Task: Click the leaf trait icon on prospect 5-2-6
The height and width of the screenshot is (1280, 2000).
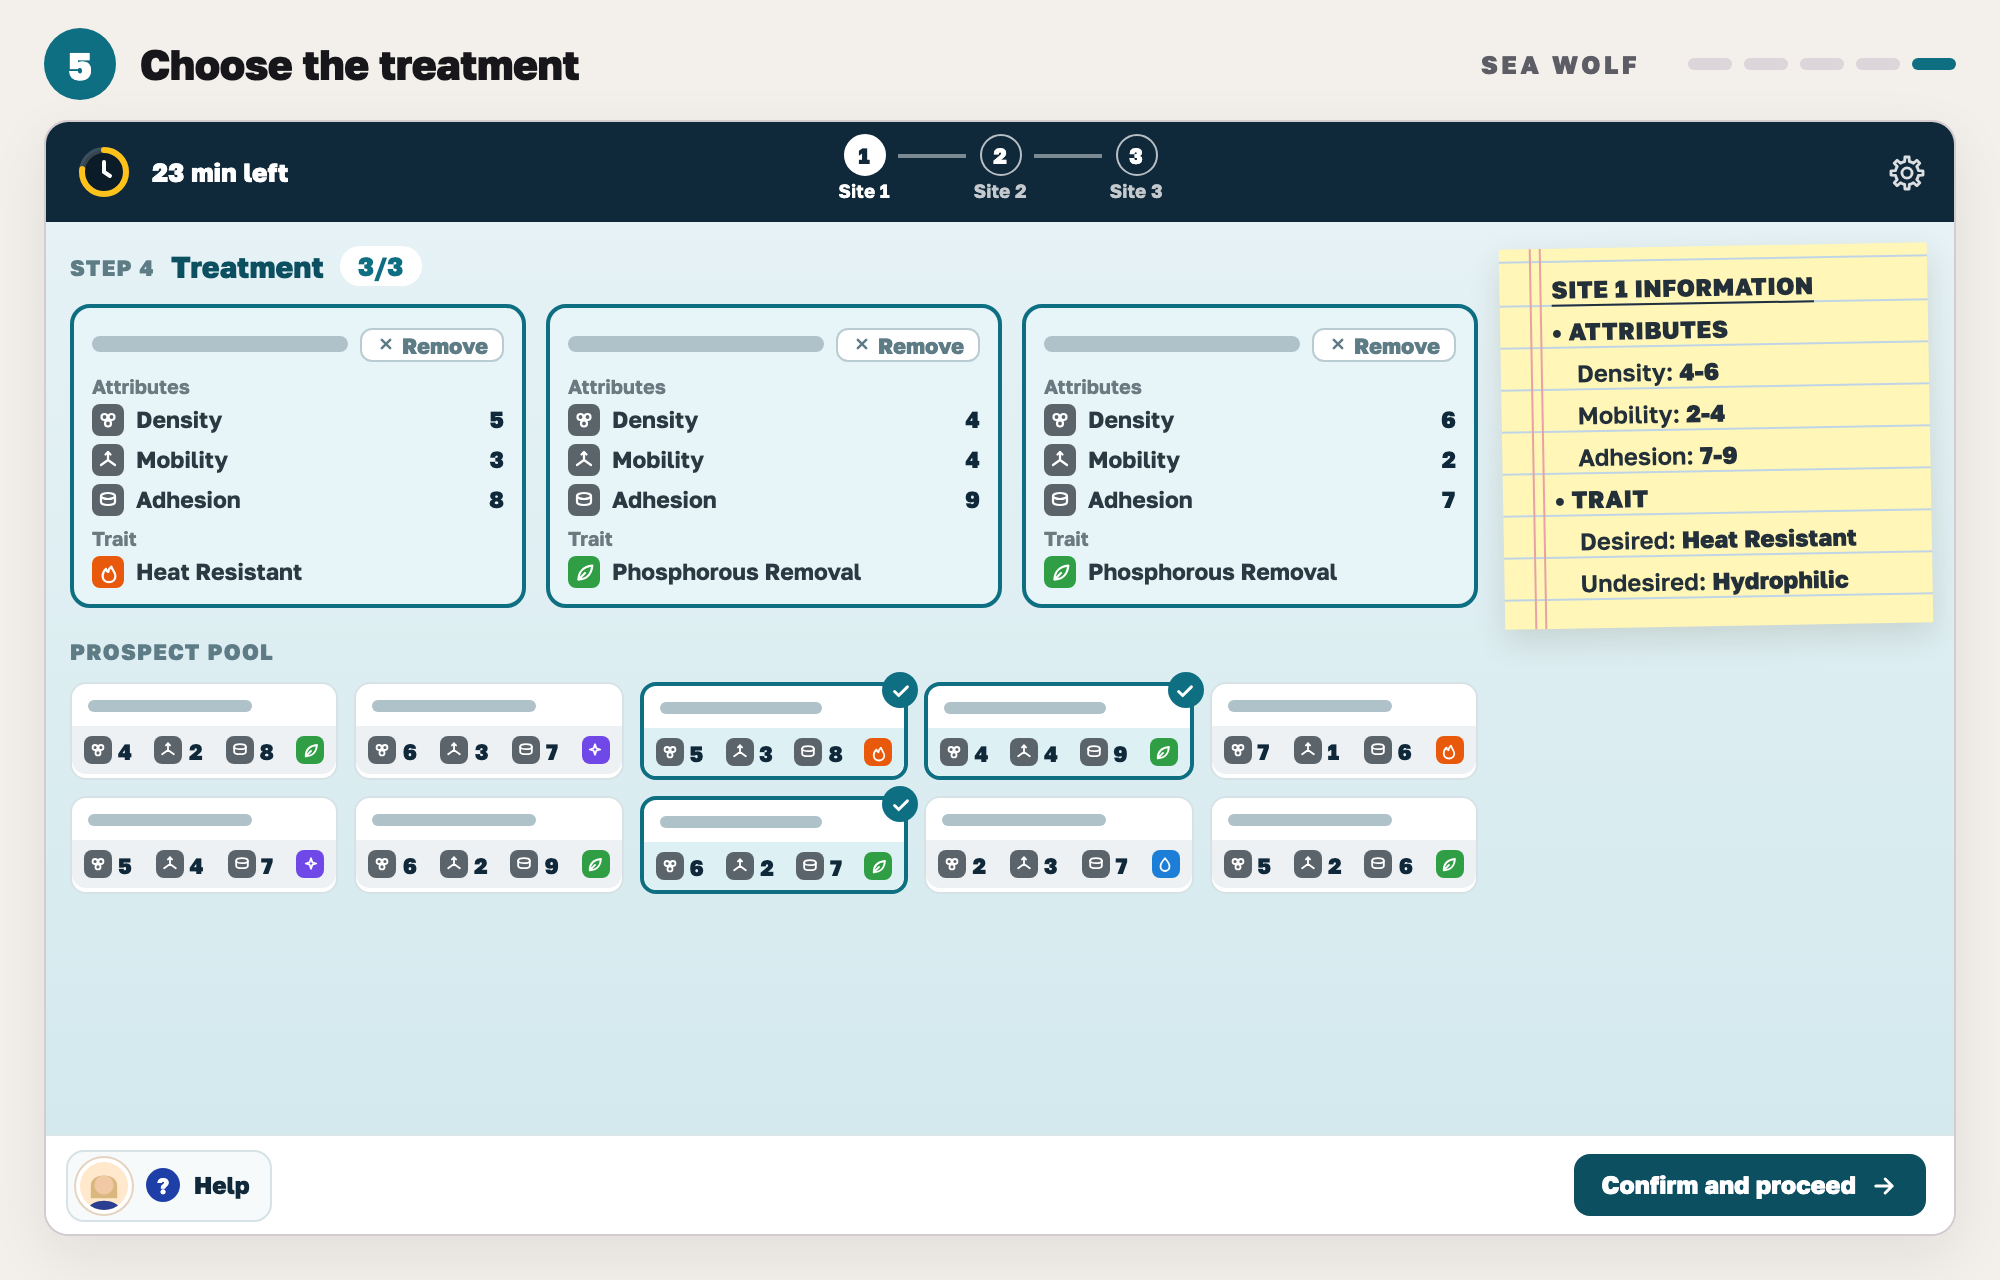Action: (1449, 864)
